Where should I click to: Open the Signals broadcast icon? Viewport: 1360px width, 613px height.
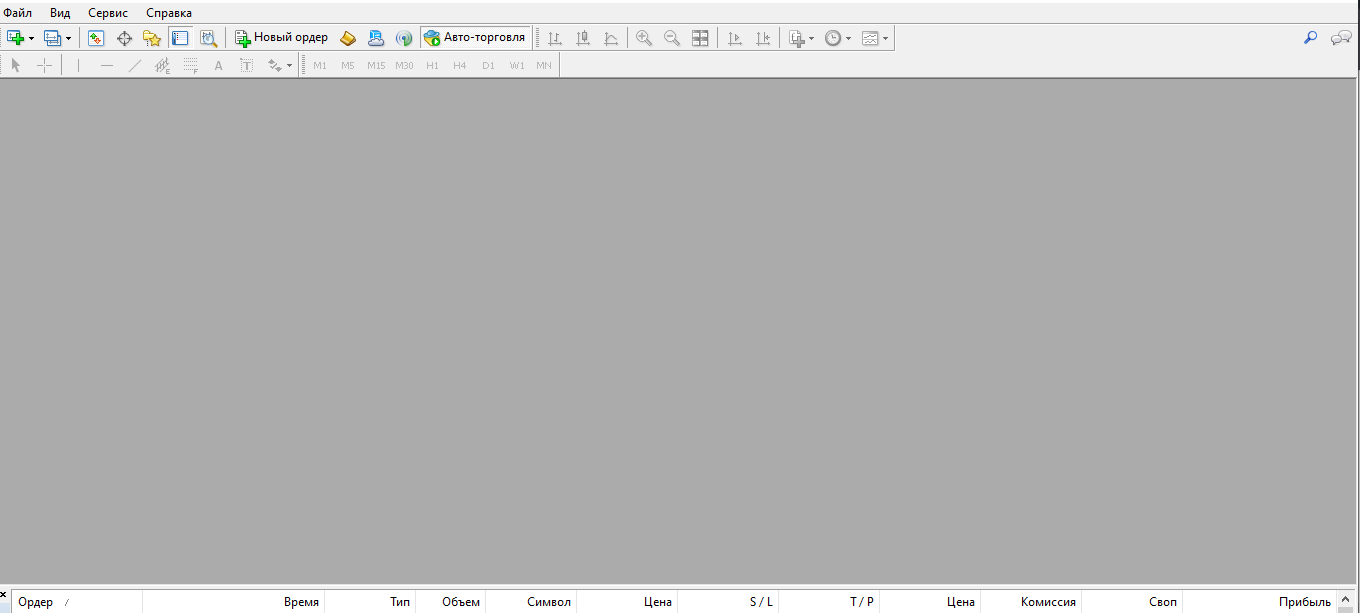pos(404,38)
